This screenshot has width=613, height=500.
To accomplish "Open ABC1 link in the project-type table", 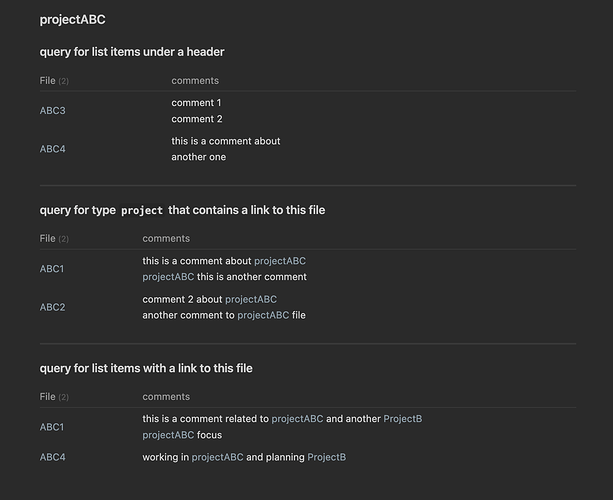I will click(x=52, y=269).
